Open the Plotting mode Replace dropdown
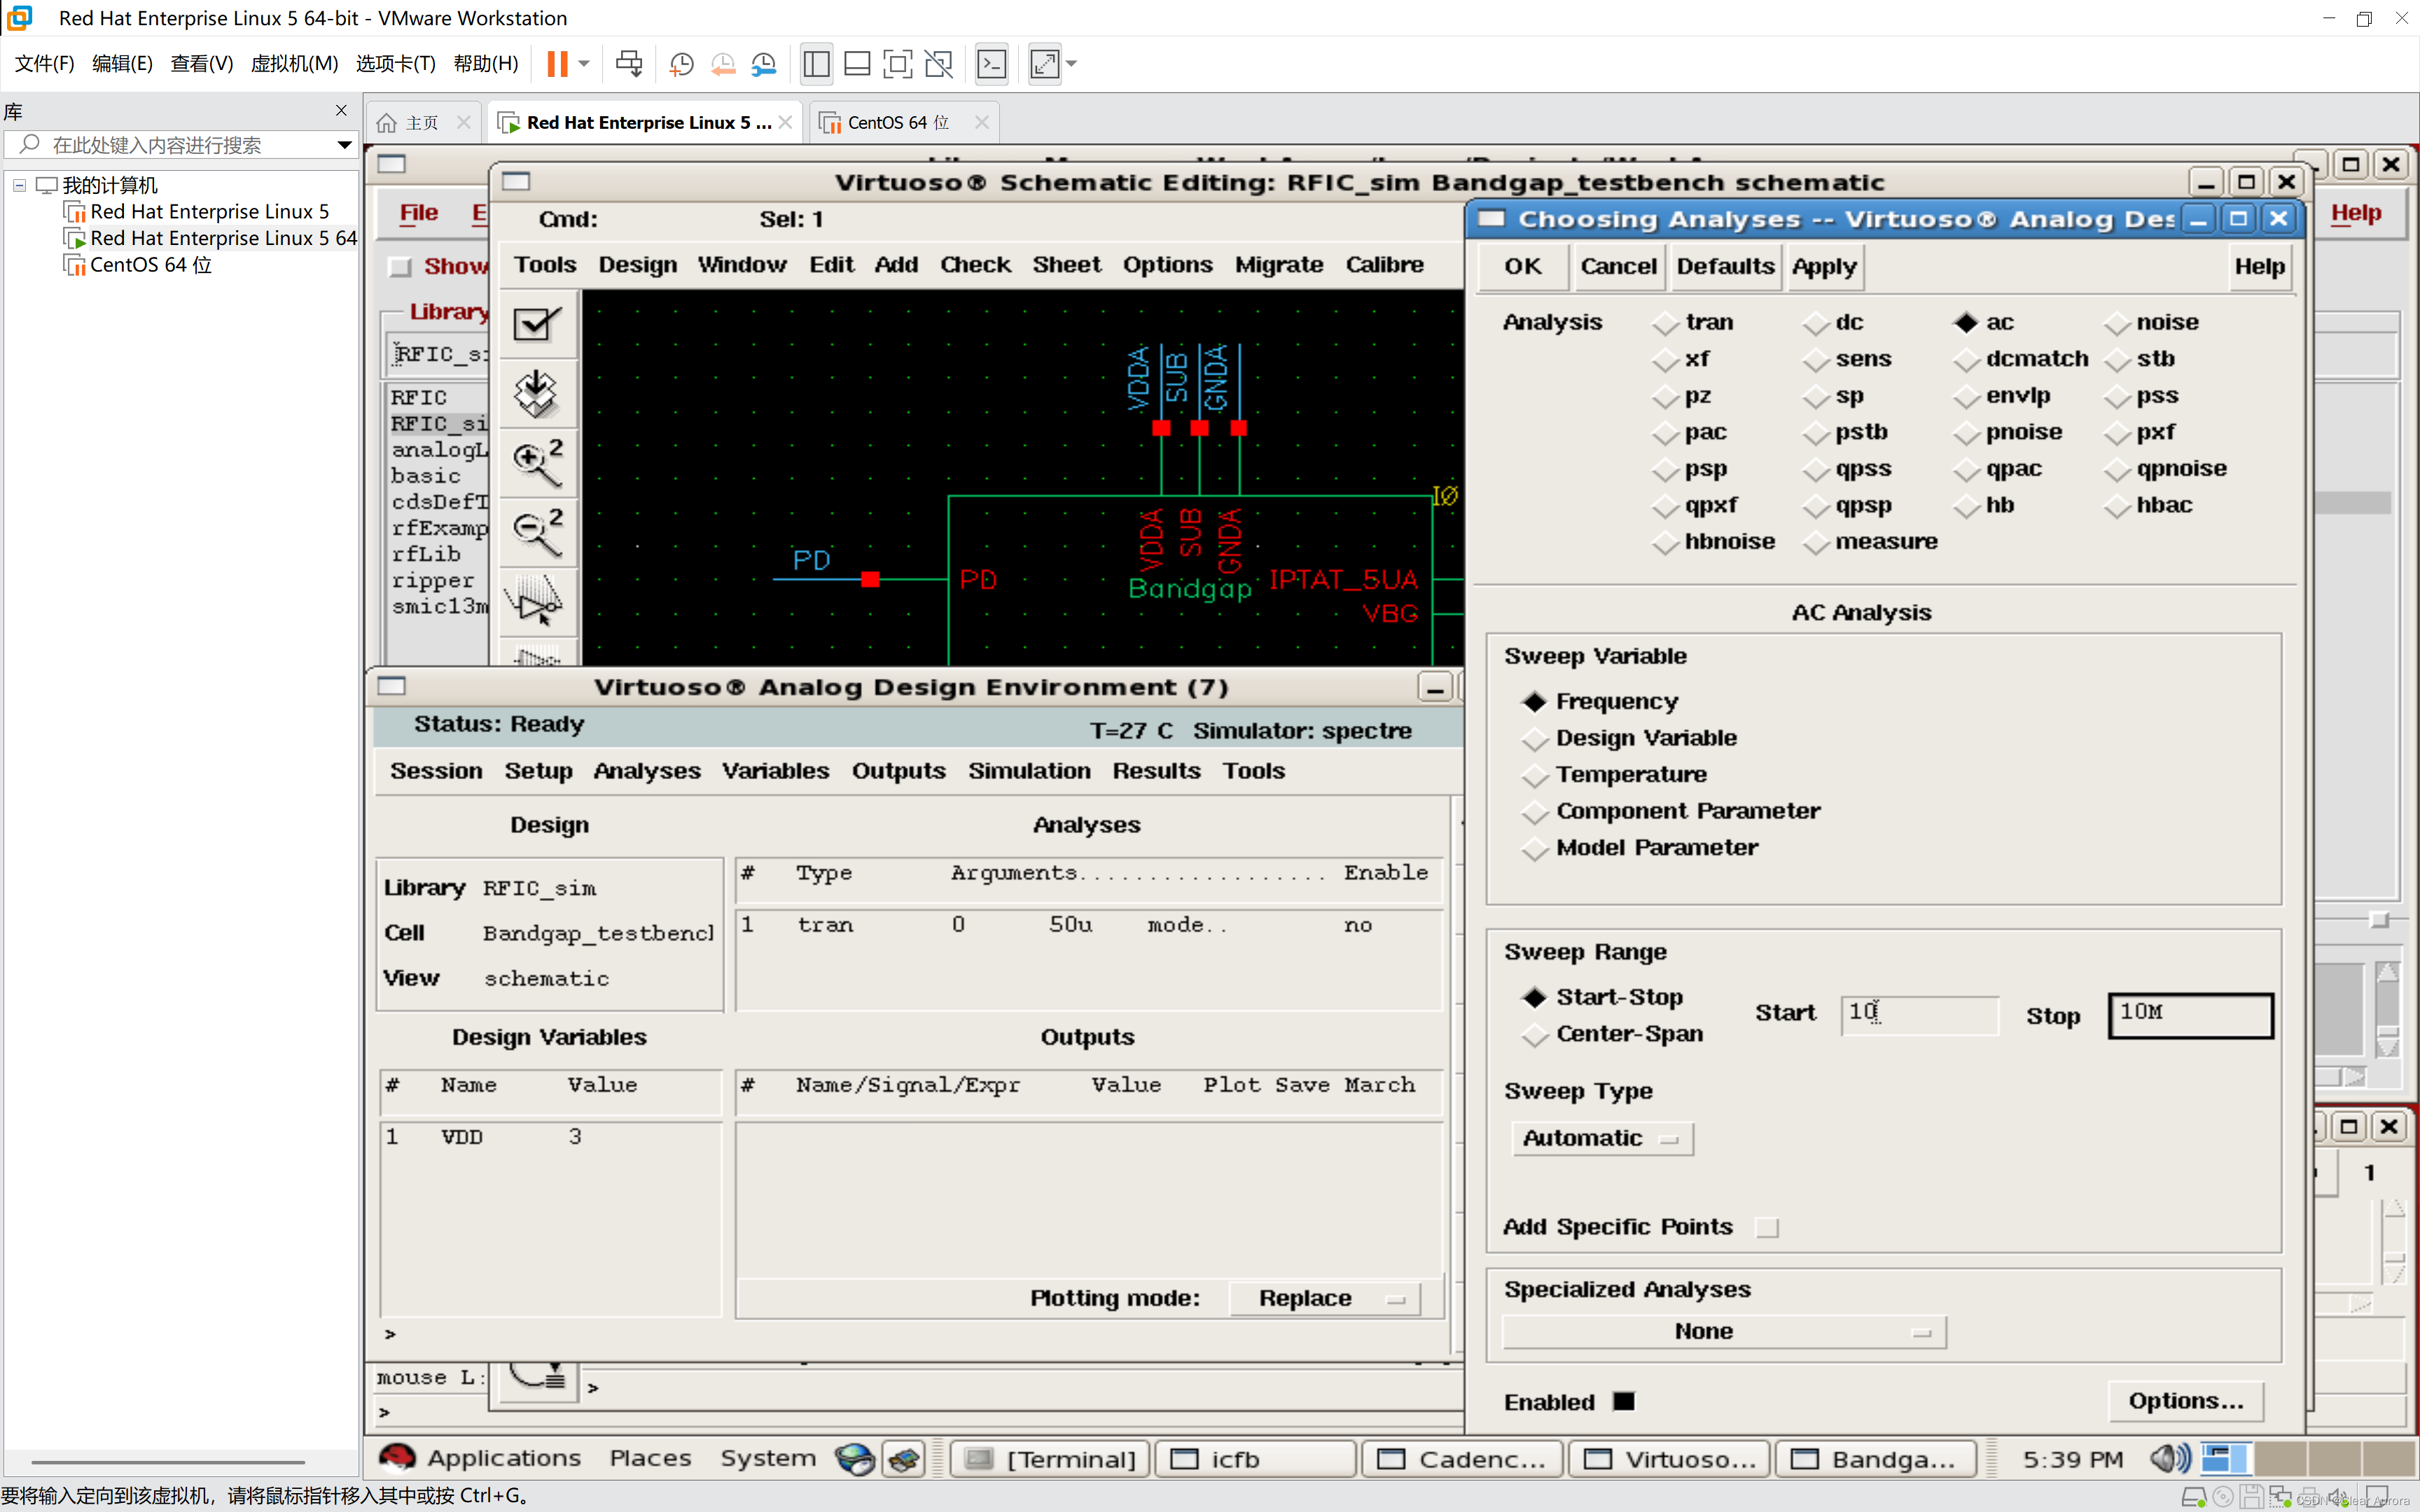 pos(1324,1298)
